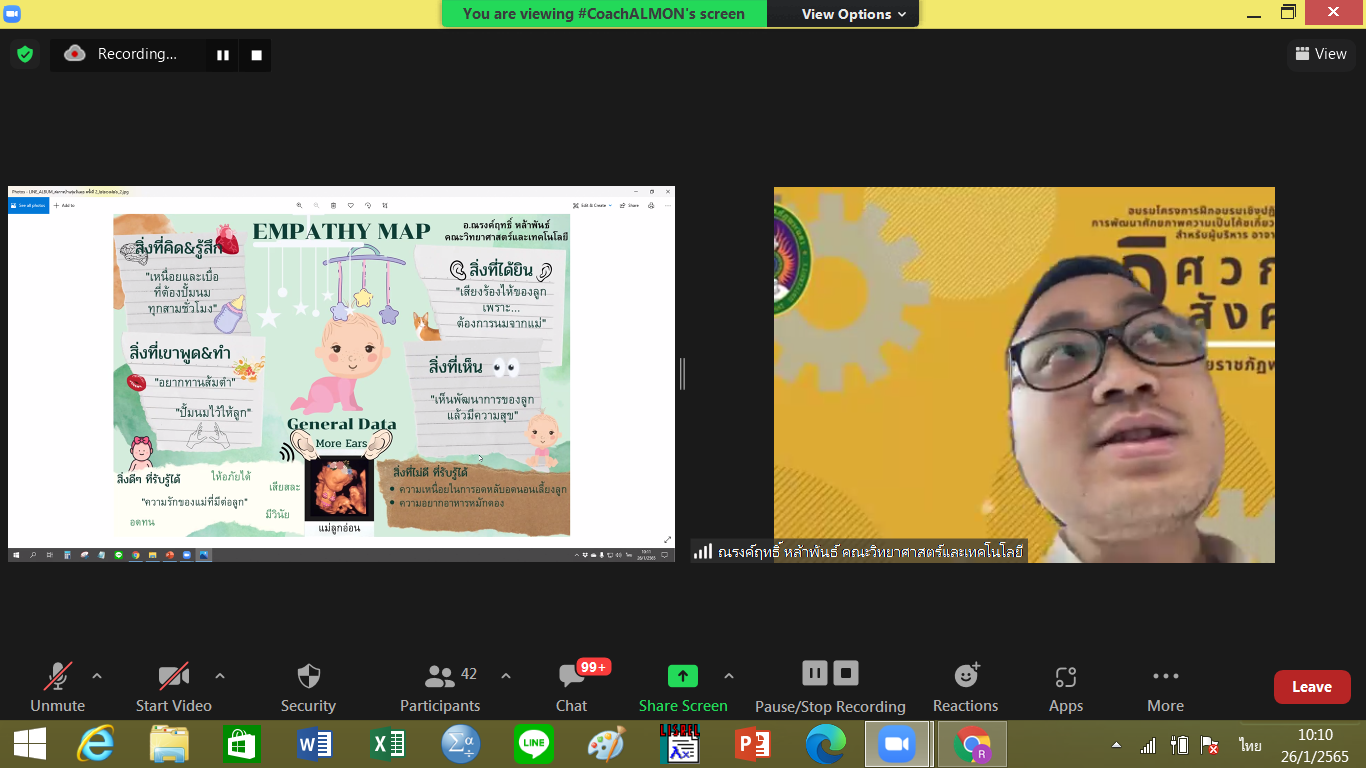Open Excel from the taskbar

(388, 744)
